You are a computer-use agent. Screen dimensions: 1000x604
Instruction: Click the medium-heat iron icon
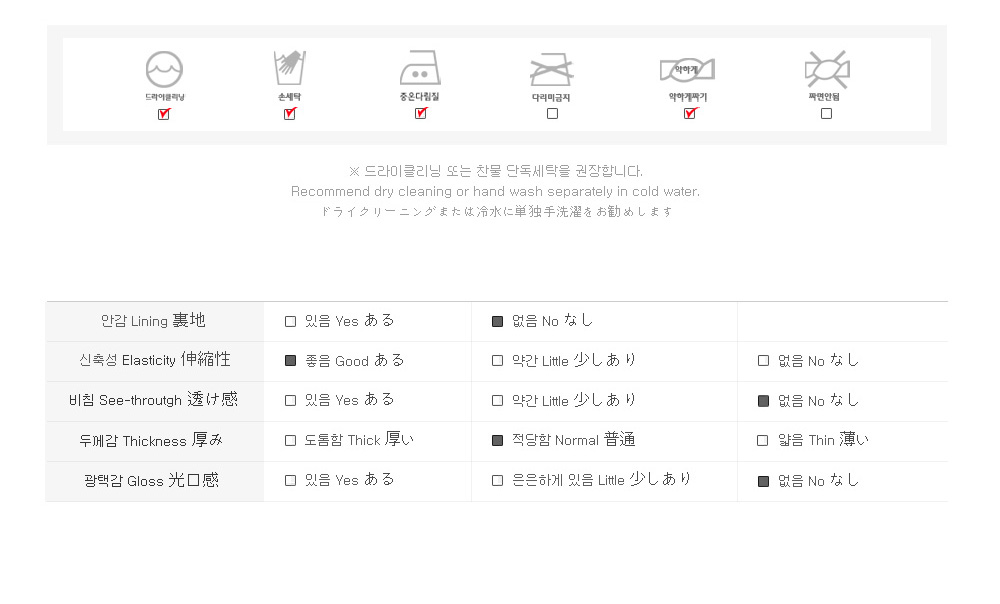(420, 68)
